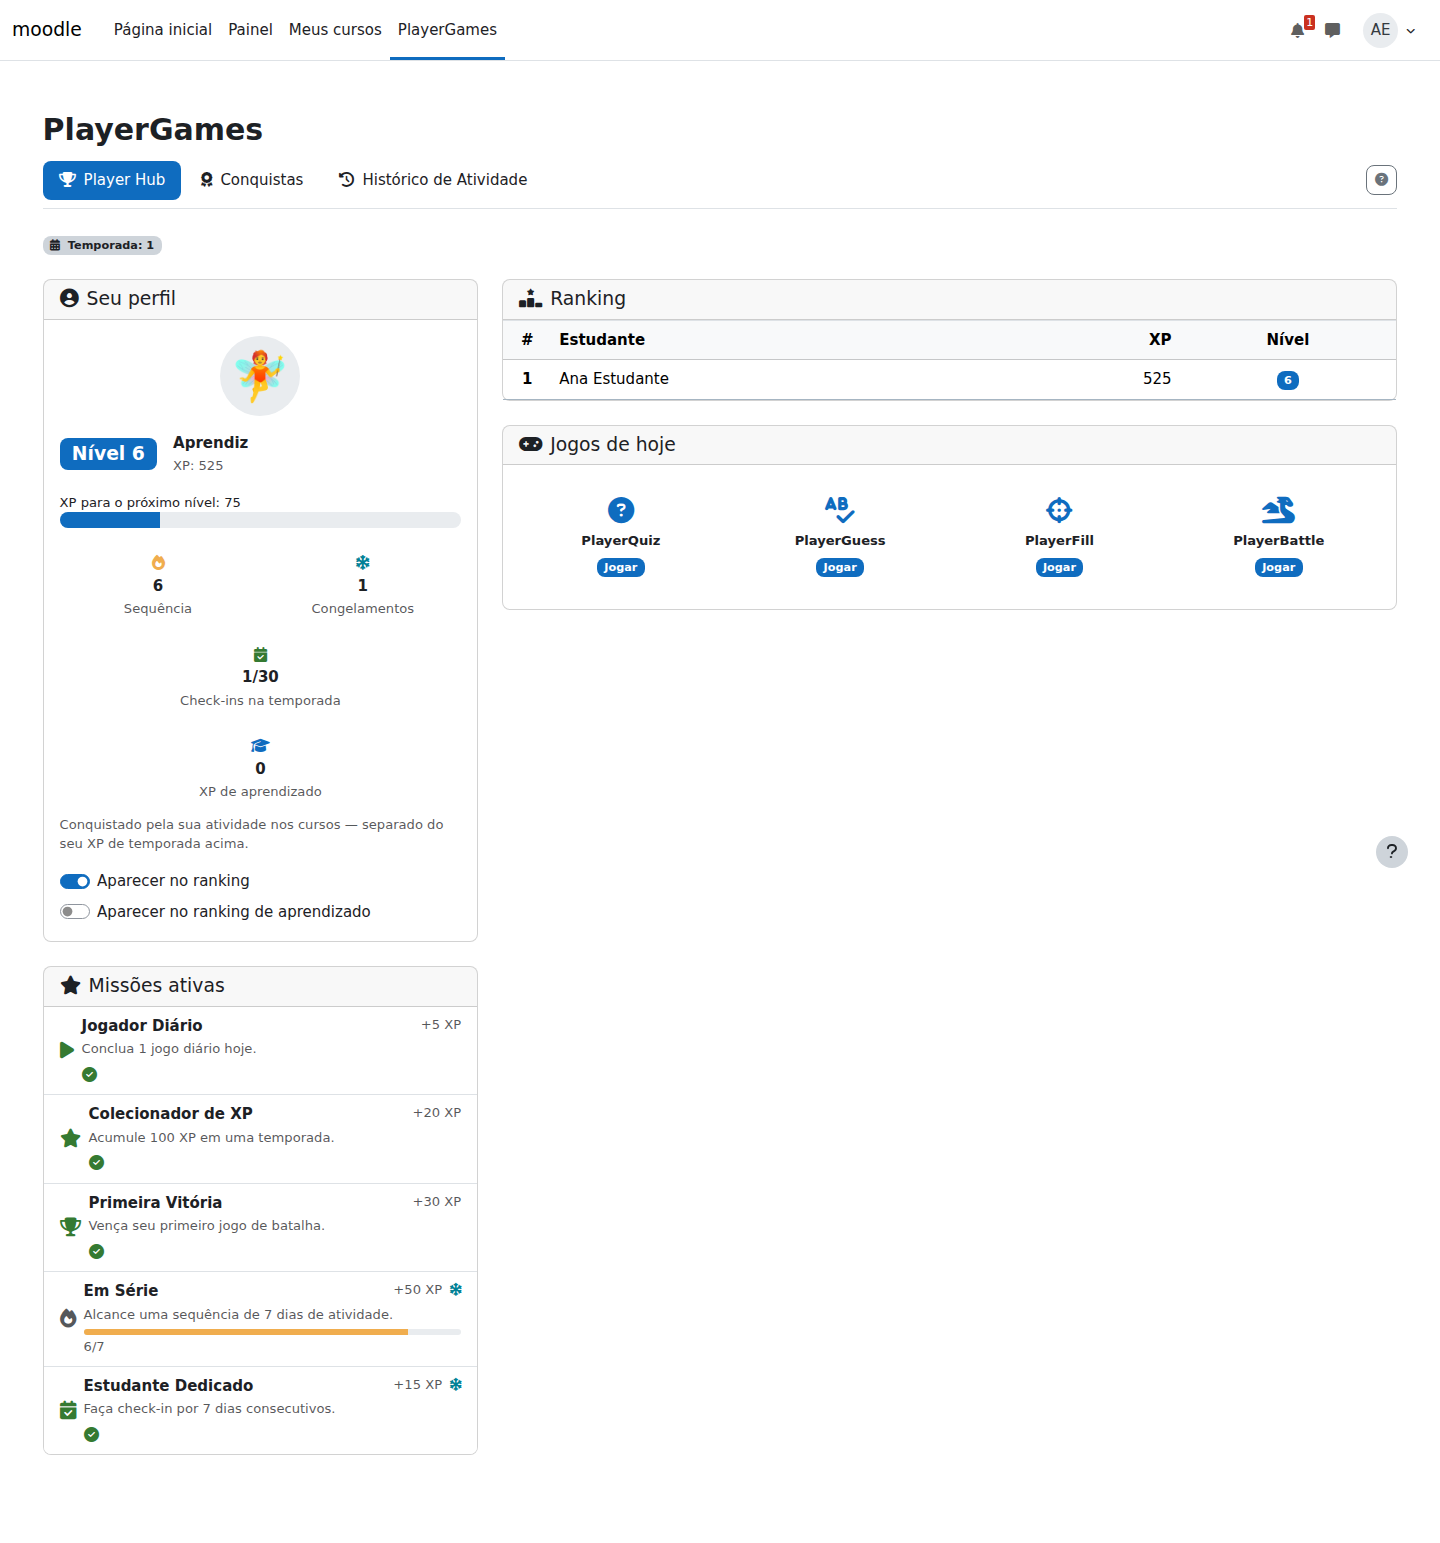The image size is (1440, 1543).
Task: Click the Temporada: 1 badge
Action: pos(102,245)
